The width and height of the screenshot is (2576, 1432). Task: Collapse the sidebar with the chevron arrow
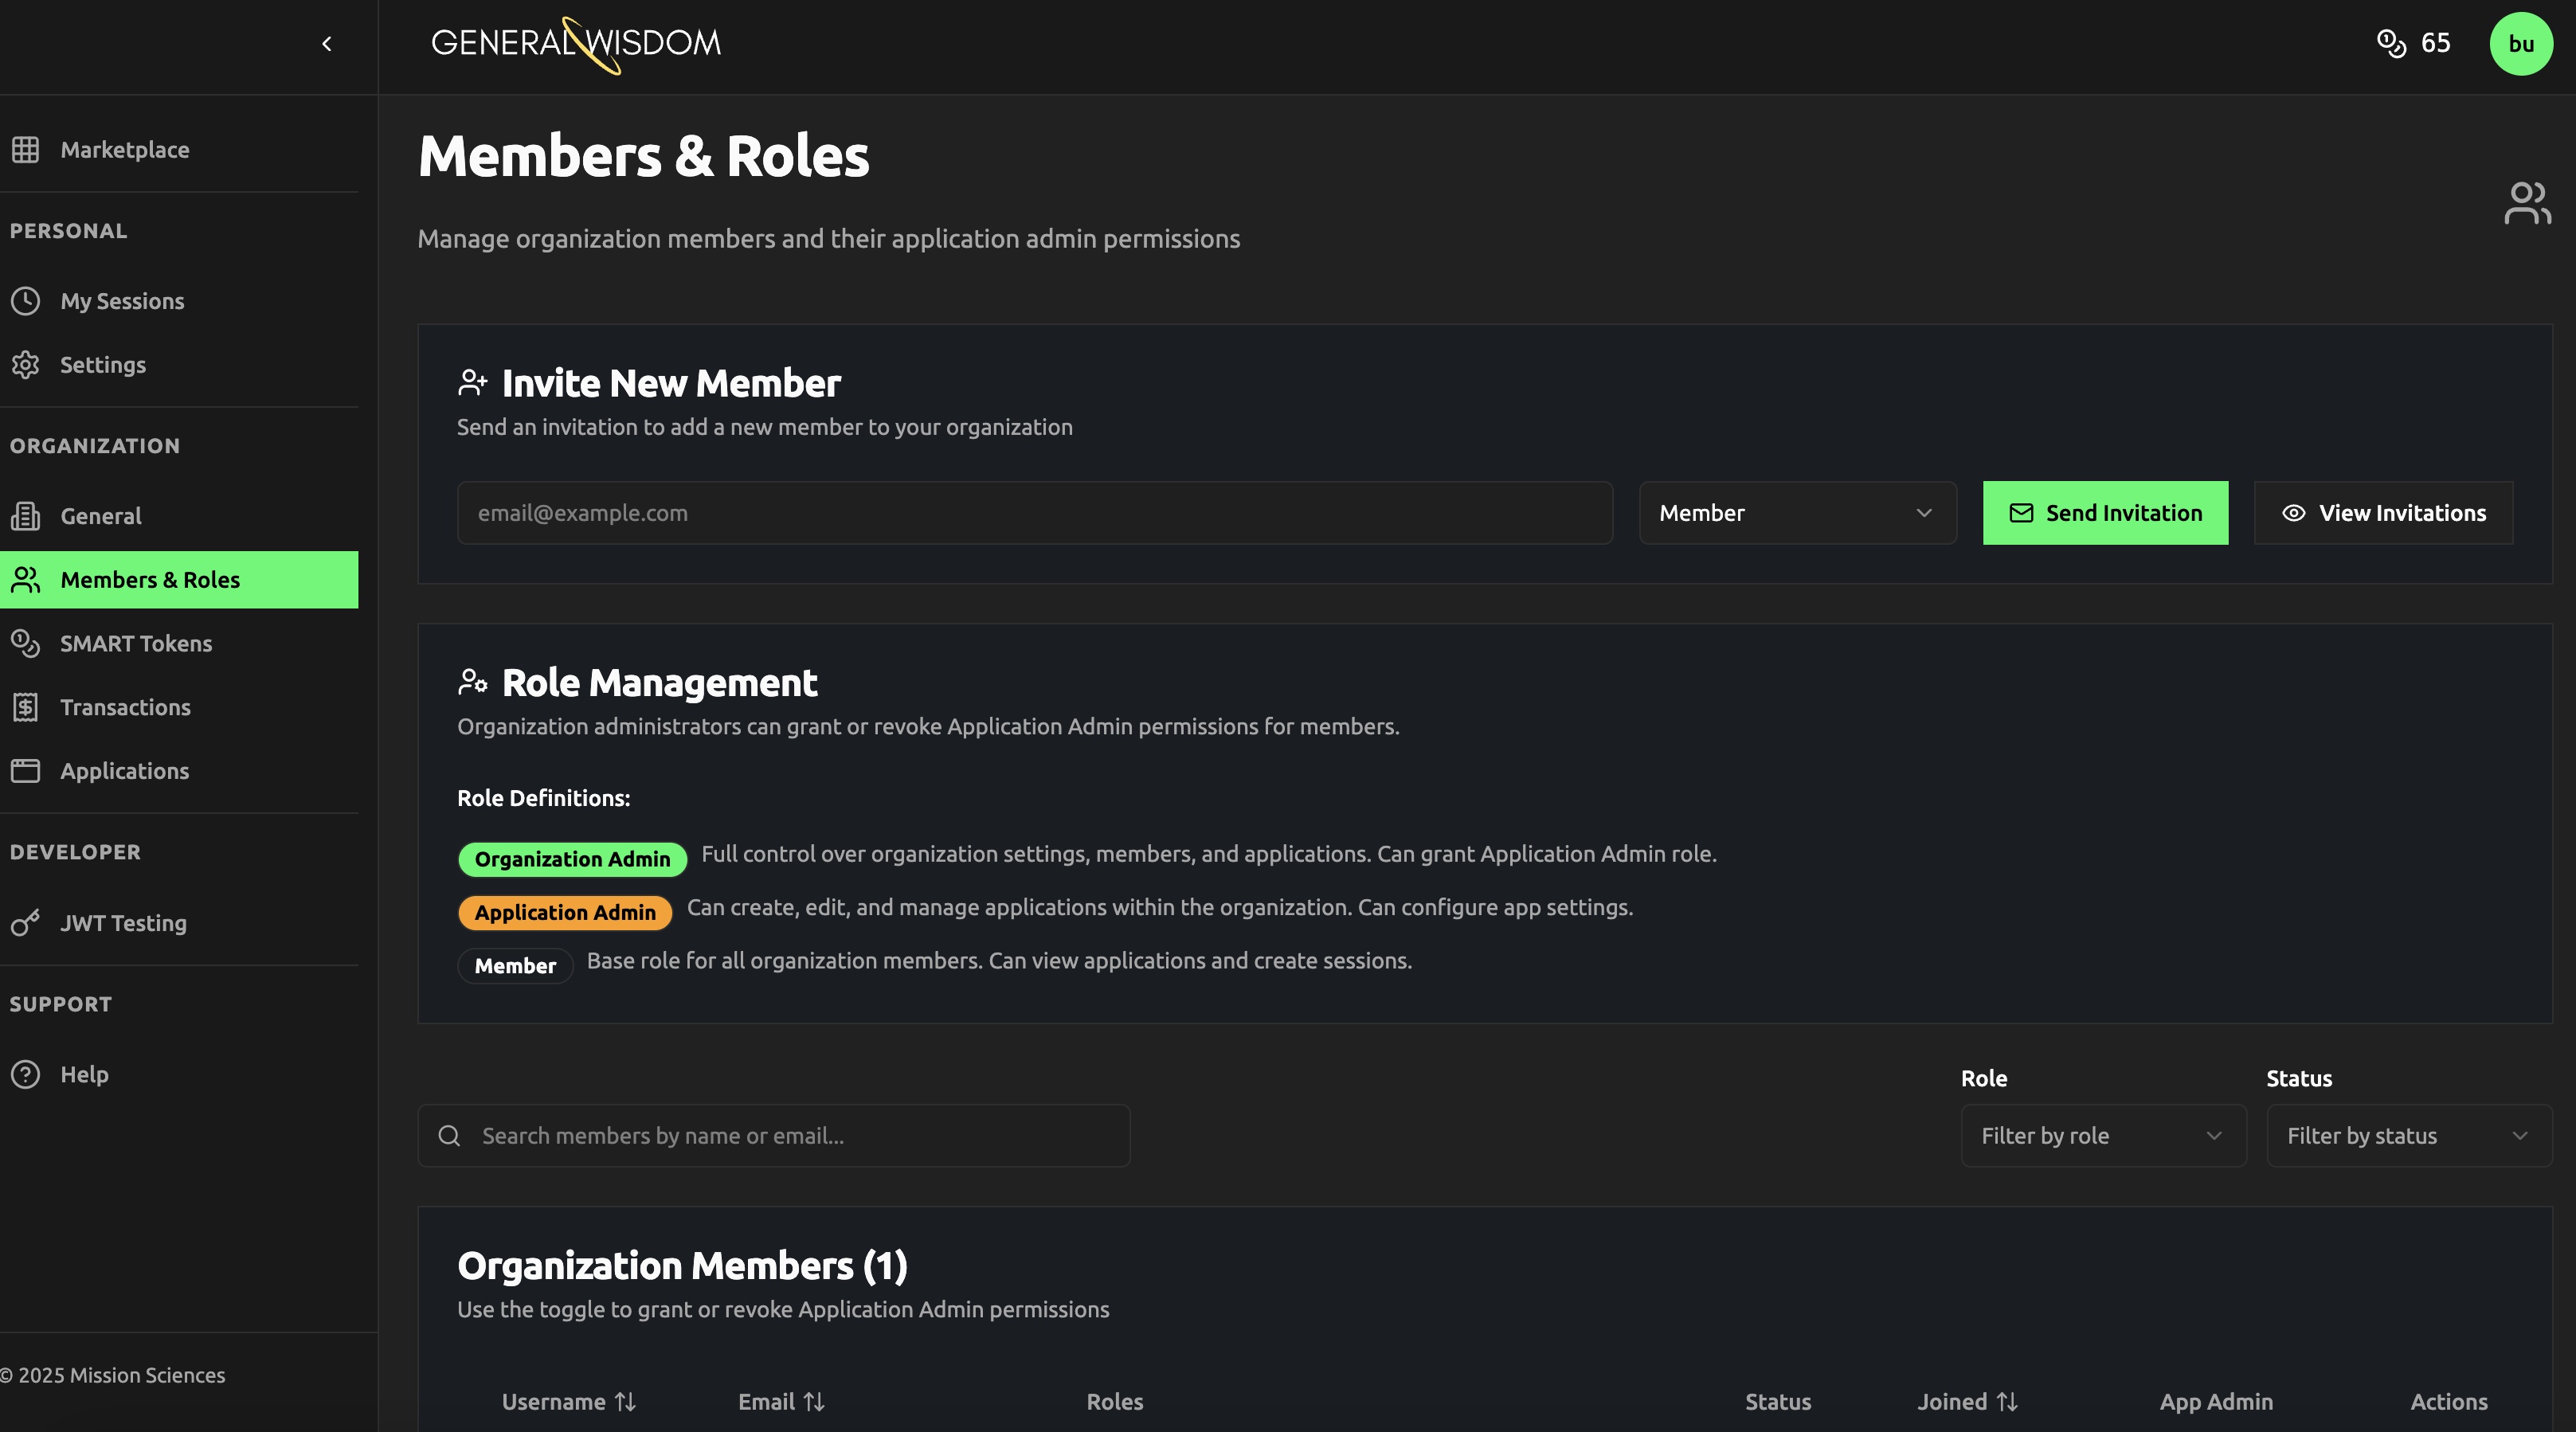(327, 44)
